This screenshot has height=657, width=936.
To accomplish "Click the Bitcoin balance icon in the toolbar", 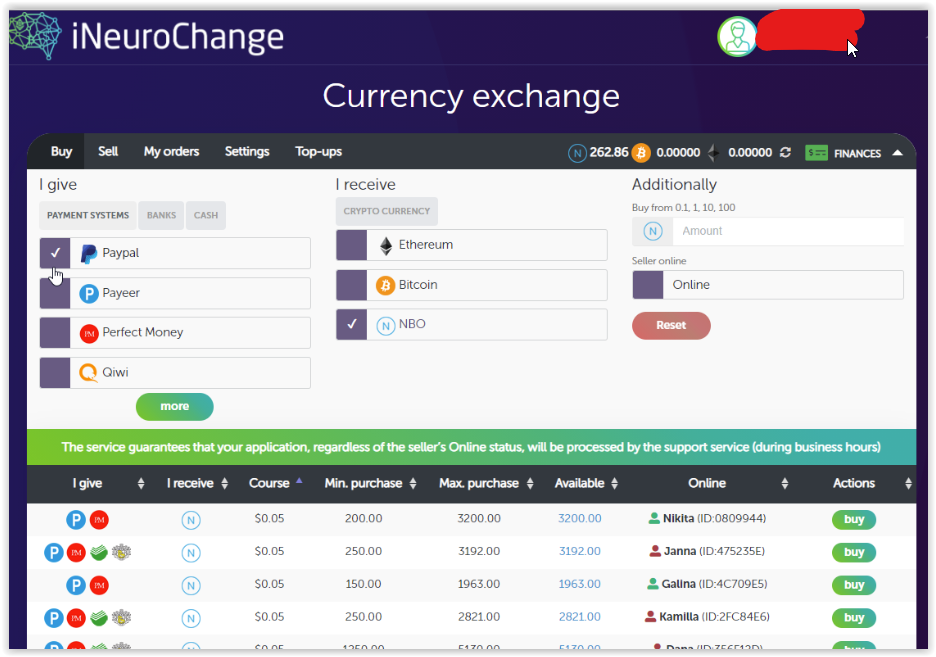I will pos(641,153).
